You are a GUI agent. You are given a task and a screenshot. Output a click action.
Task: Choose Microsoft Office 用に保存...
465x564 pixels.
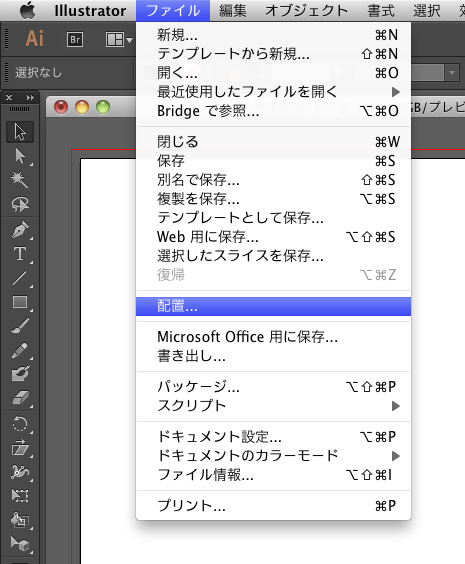(x=273, y=337)
